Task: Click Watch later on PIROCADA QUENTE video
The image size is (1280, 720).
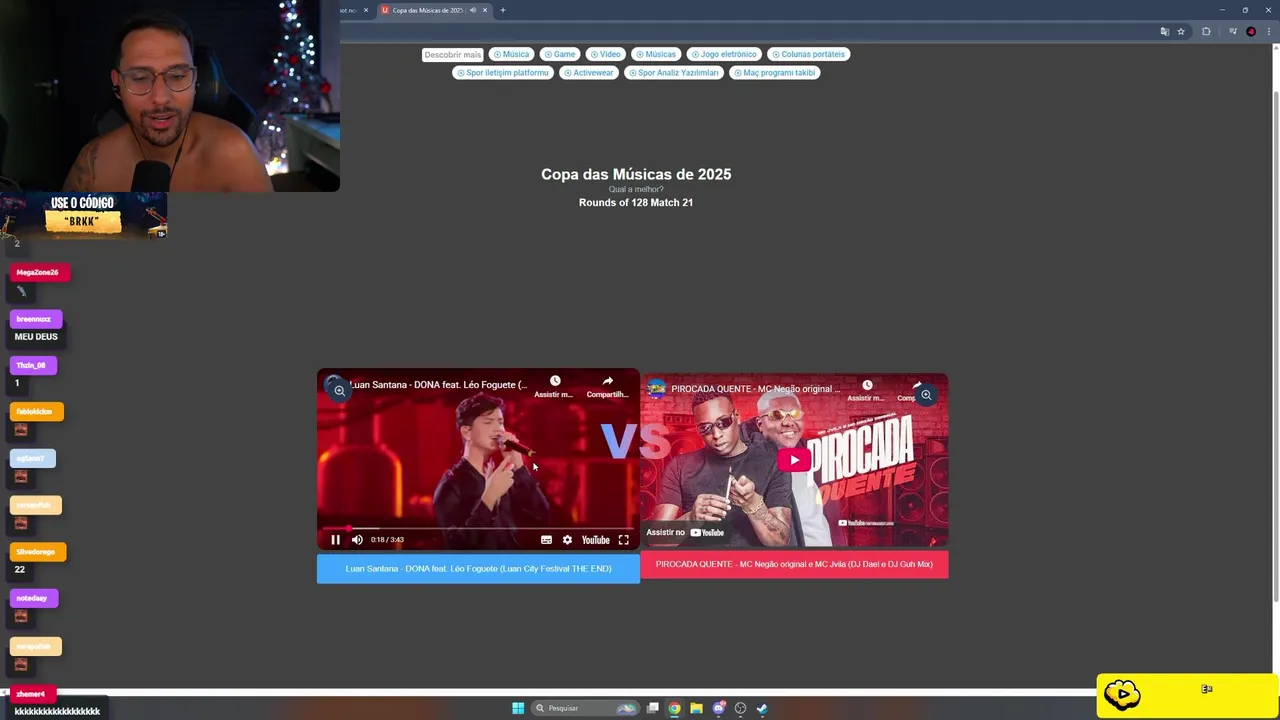Action: coord(867,390)
